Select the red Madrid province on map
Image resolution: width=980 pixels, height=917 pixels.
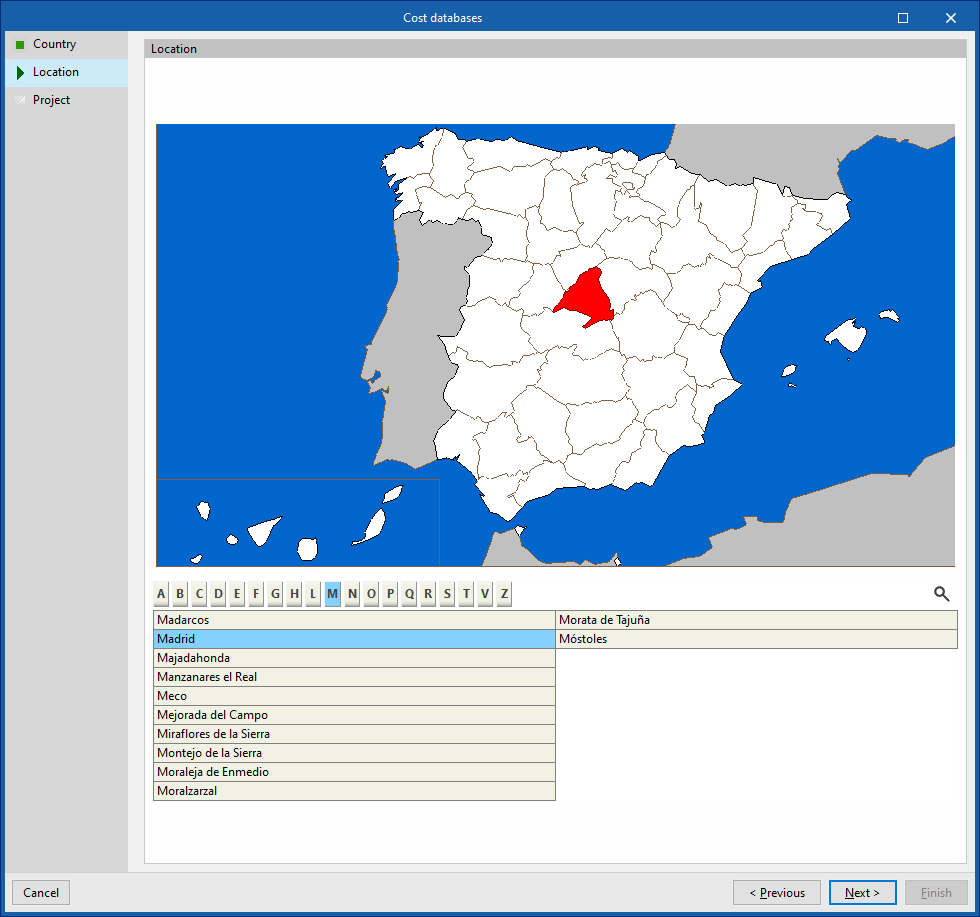point(586,299)
